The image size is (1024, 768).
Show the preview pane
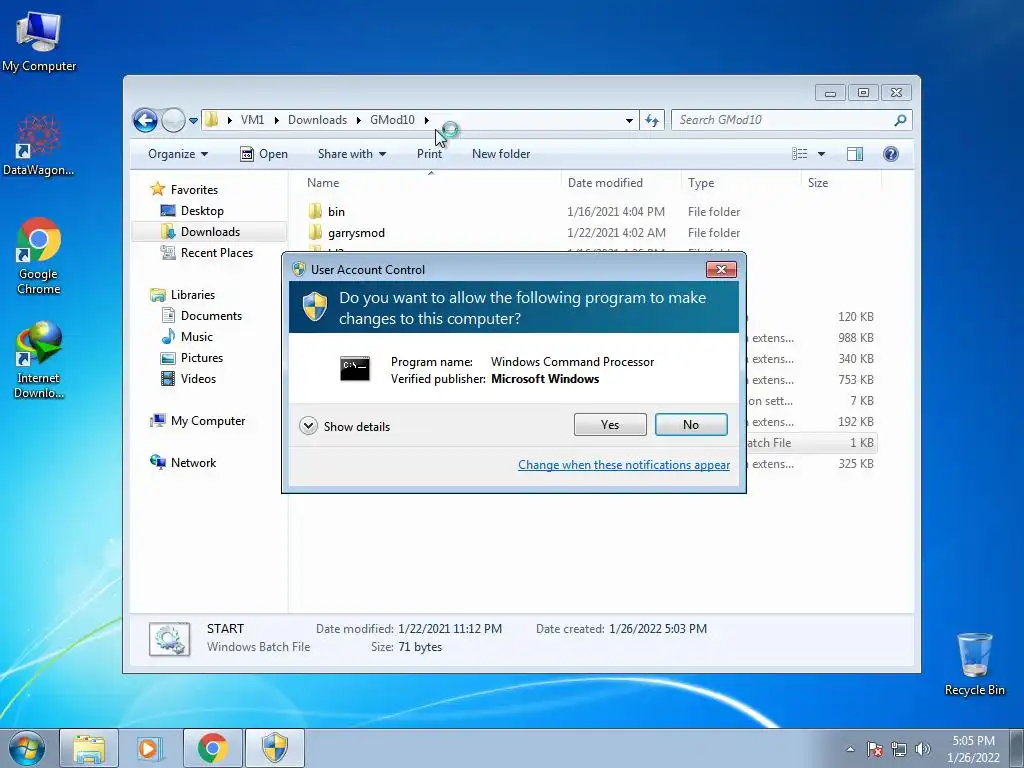pyautogui.click(x=854, y=154)
